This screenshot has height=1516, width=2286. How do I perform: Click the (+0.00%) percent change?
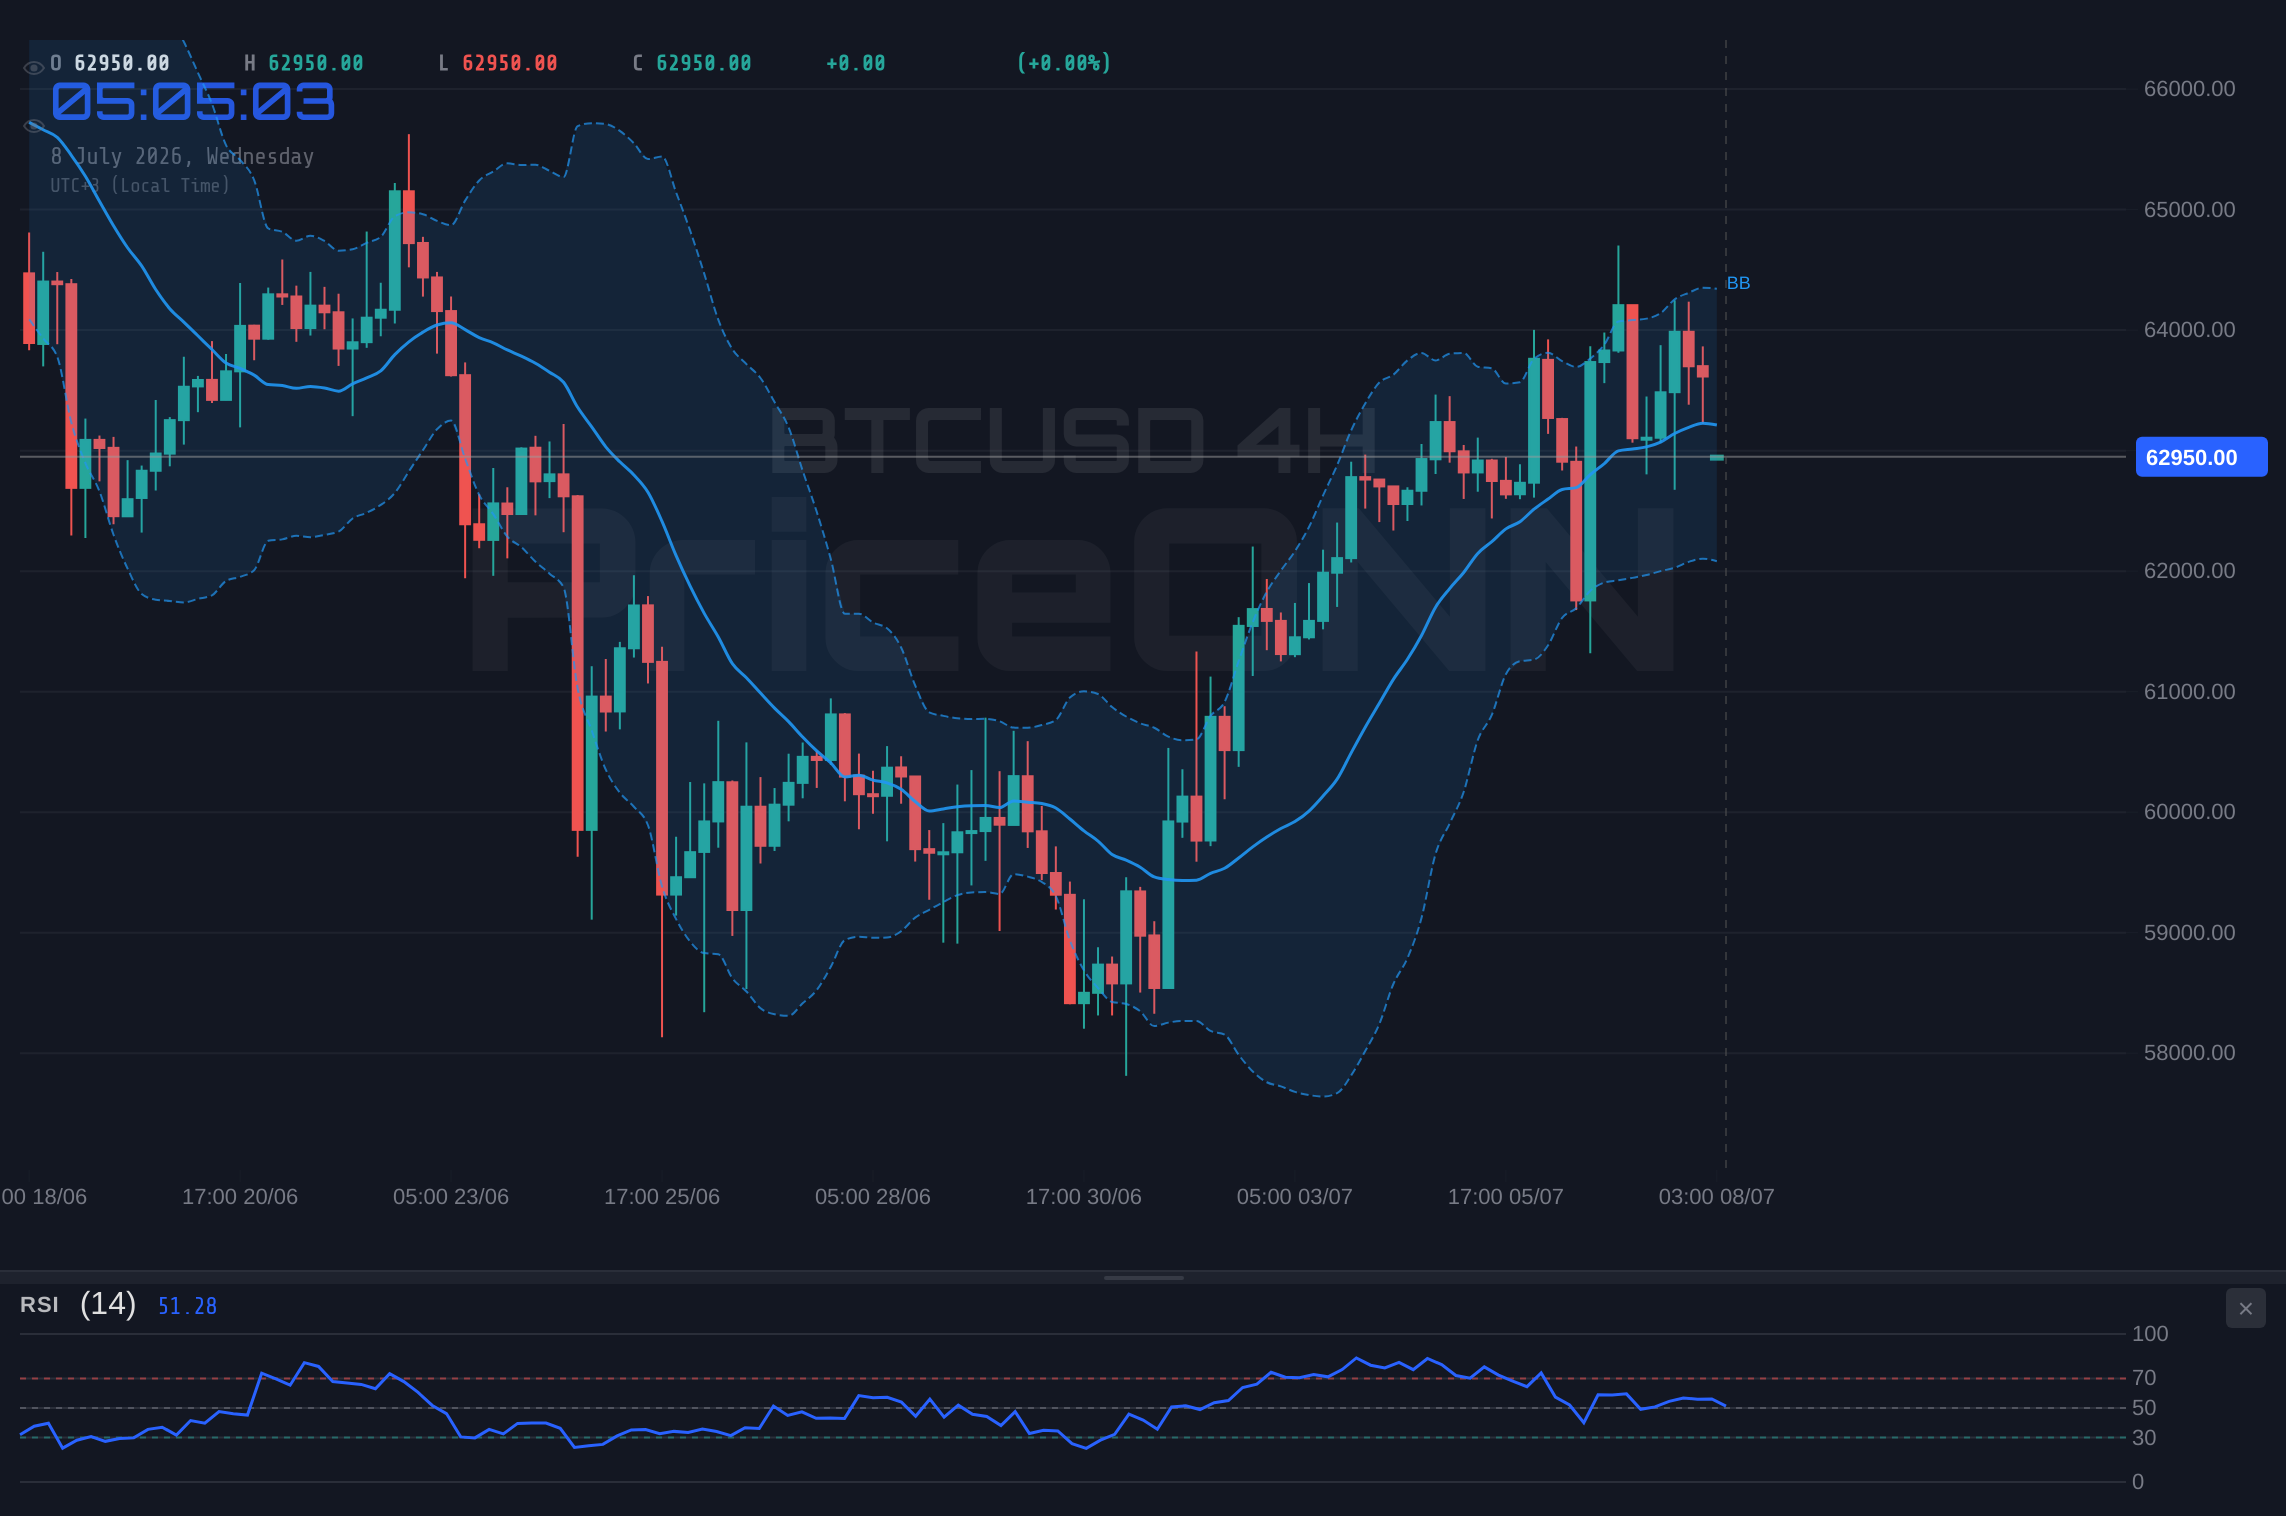(1064, 63)
